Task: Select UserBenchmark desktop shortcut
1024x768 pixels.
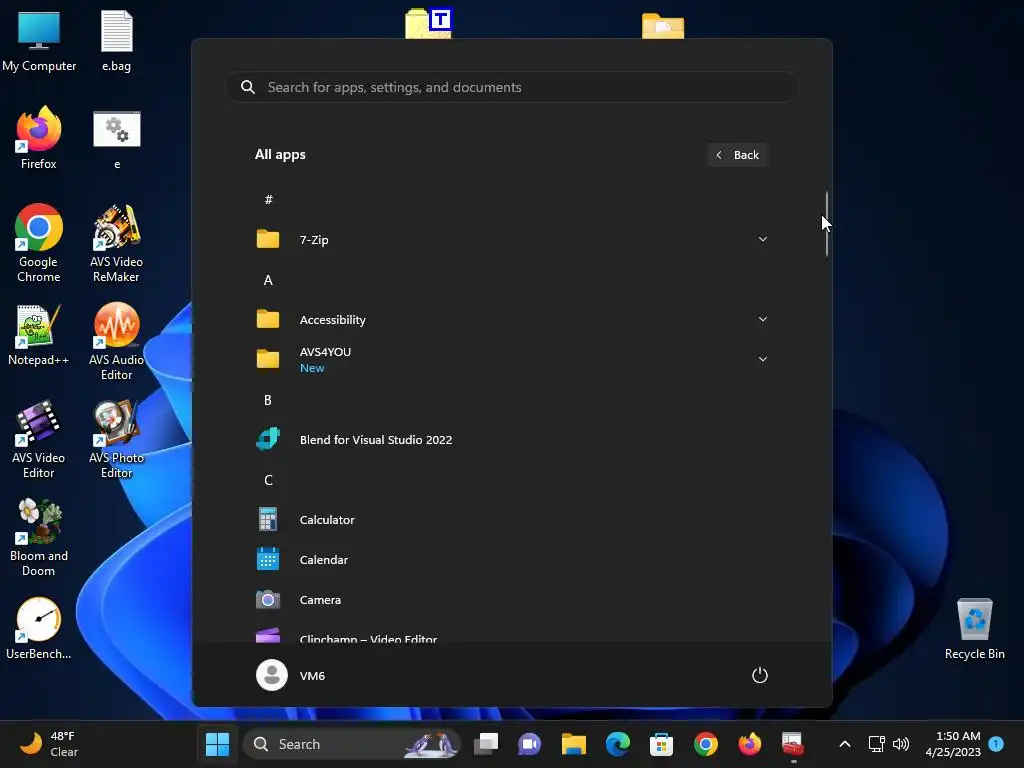Action: [x=39, y=628]
